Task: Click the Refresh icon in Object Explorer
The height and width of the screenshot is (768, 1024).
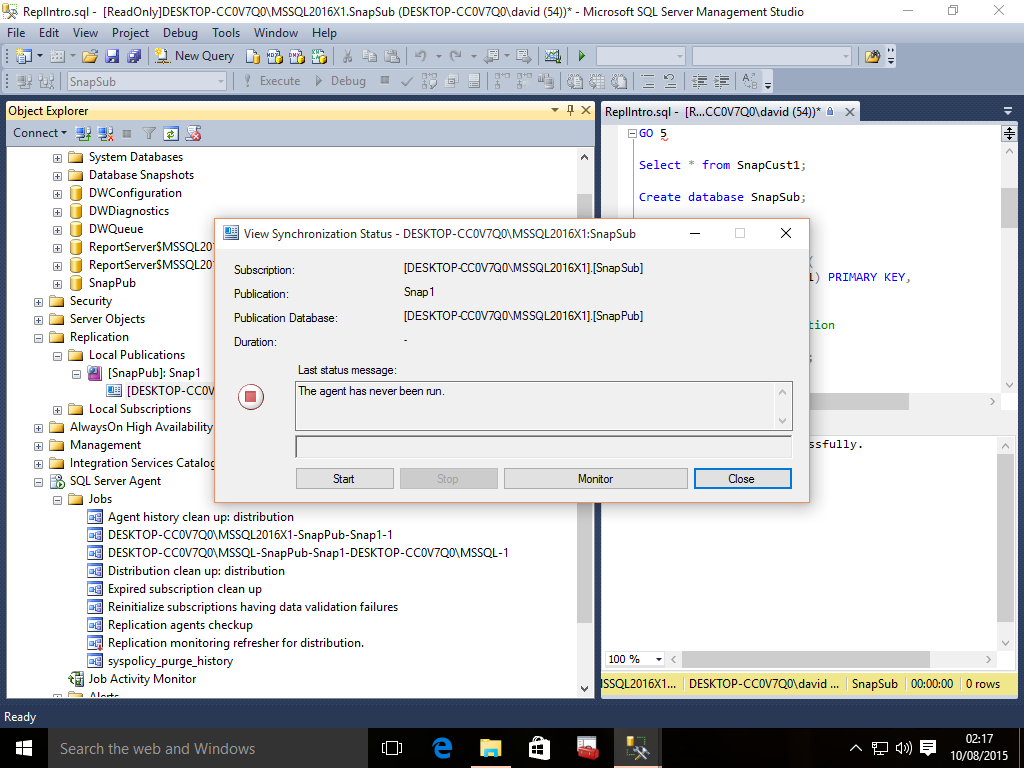Action: click(171, 133)
